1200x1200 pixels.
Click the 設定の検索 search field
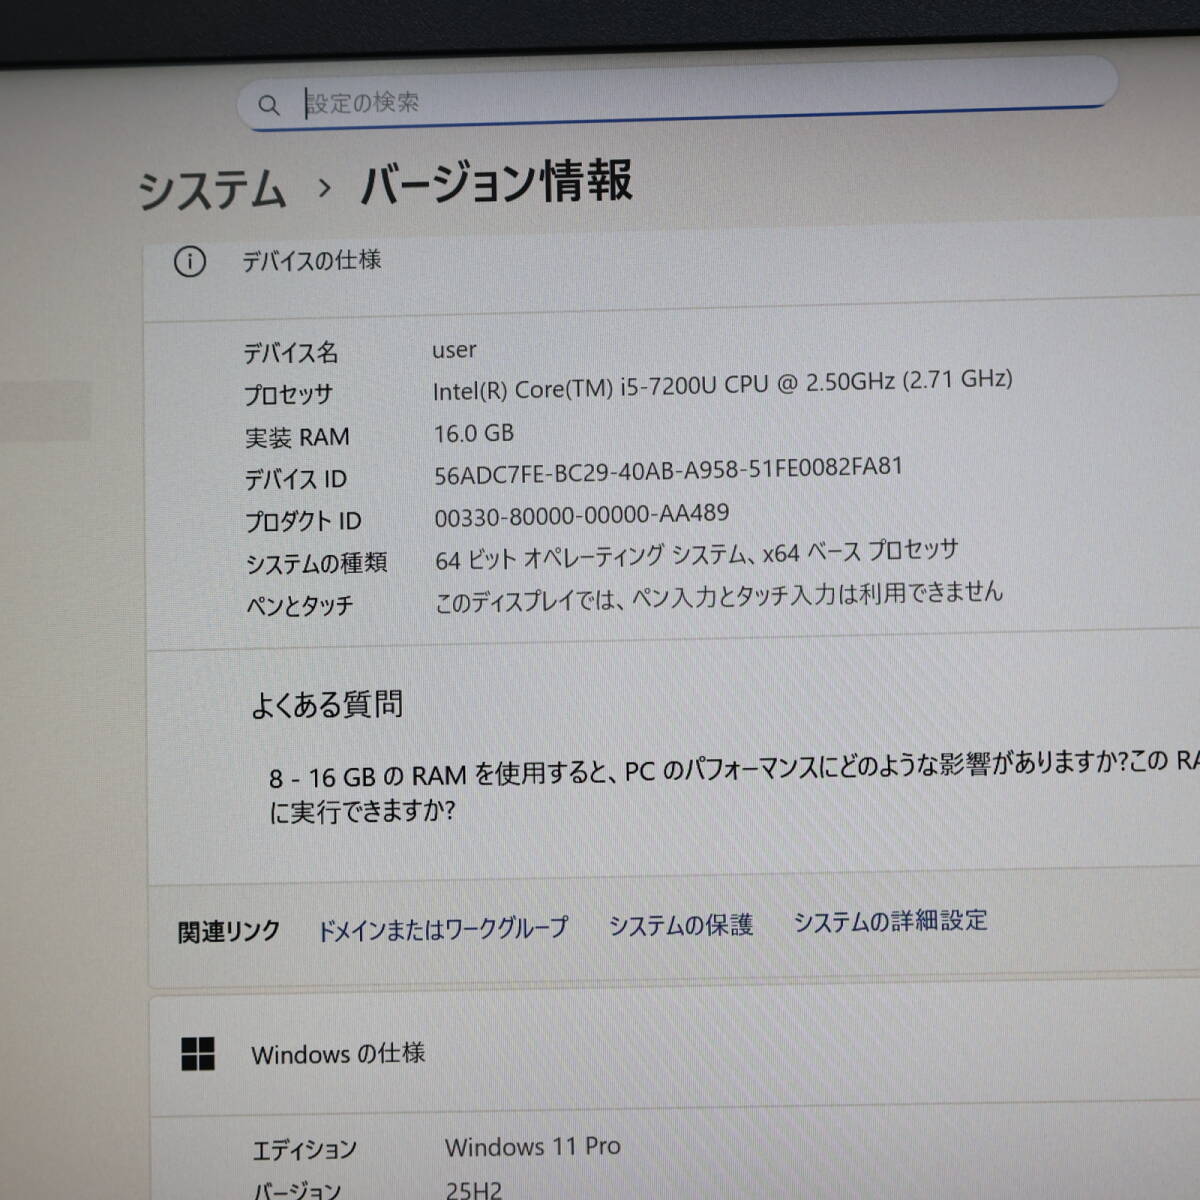[680, 102]
